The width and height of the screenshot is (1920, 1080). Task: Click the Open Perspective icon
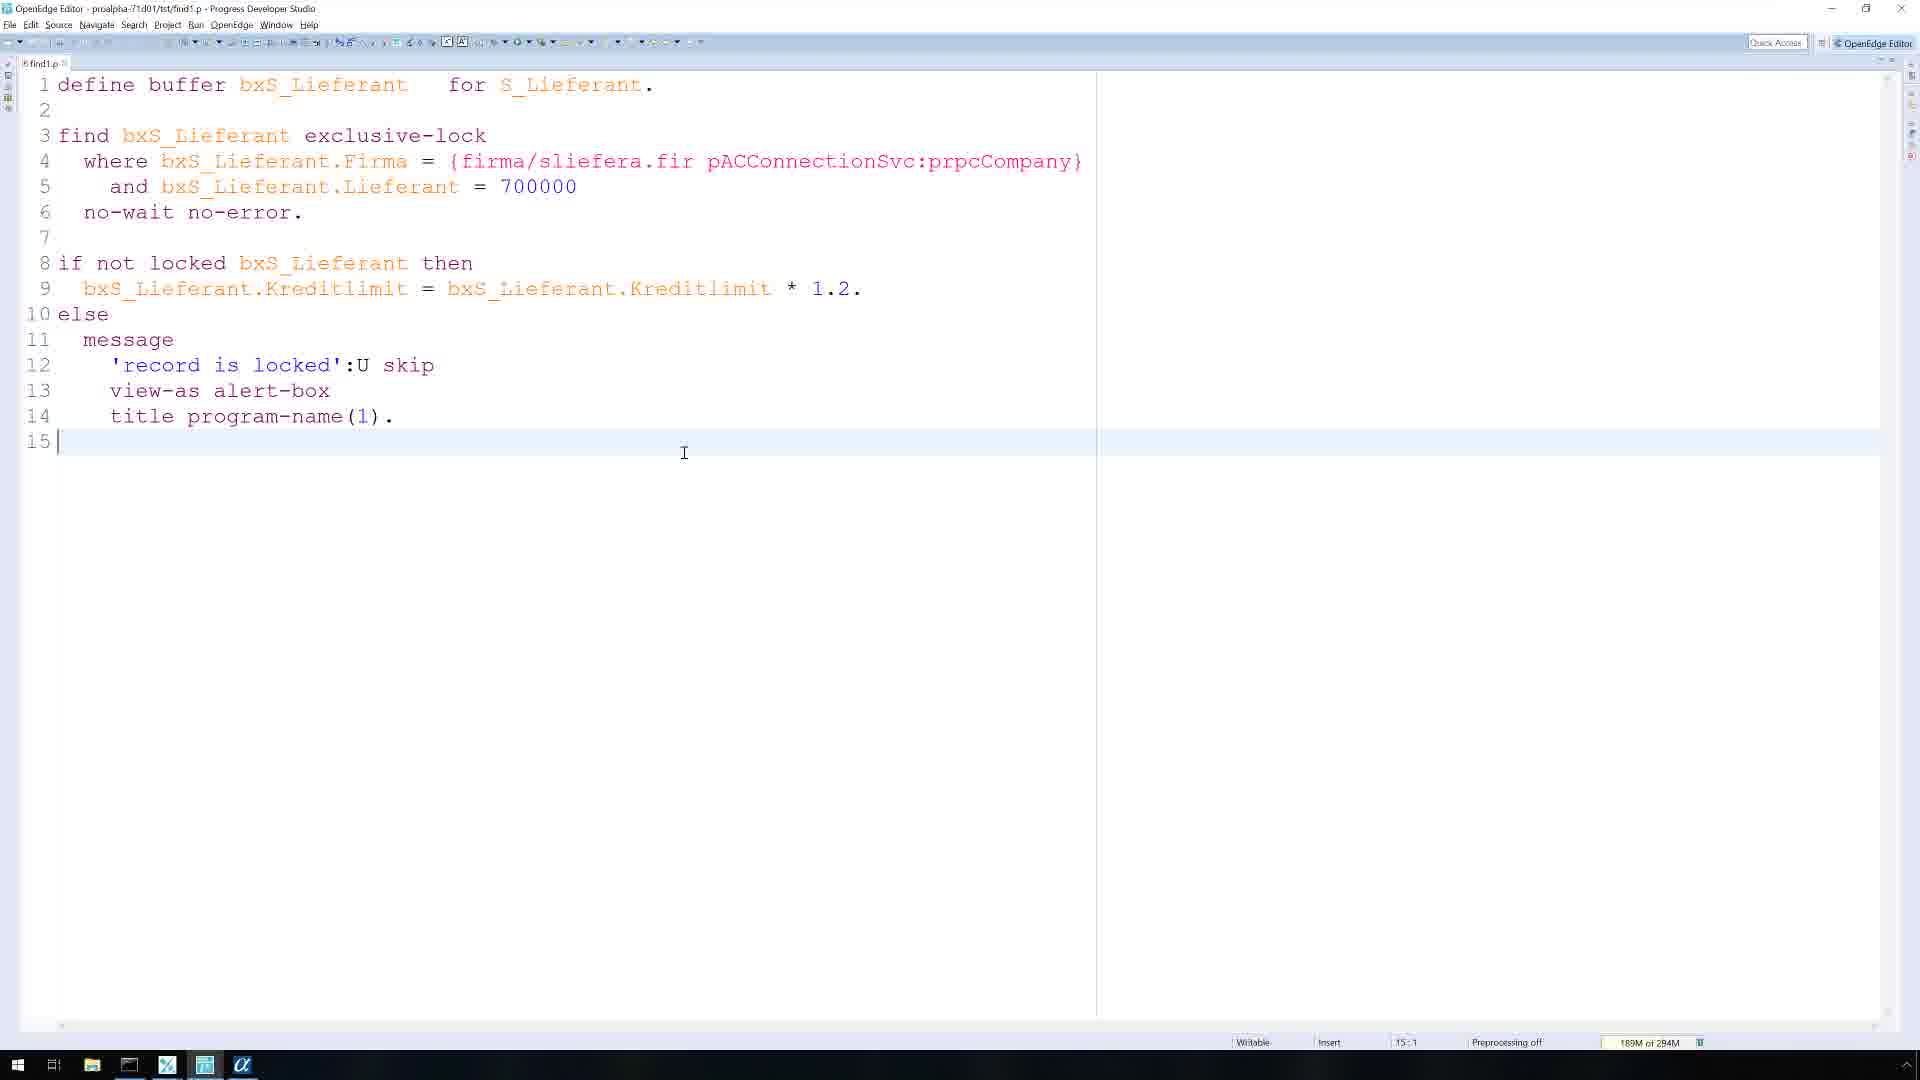pyautogui.click(x=1822, y=43)
